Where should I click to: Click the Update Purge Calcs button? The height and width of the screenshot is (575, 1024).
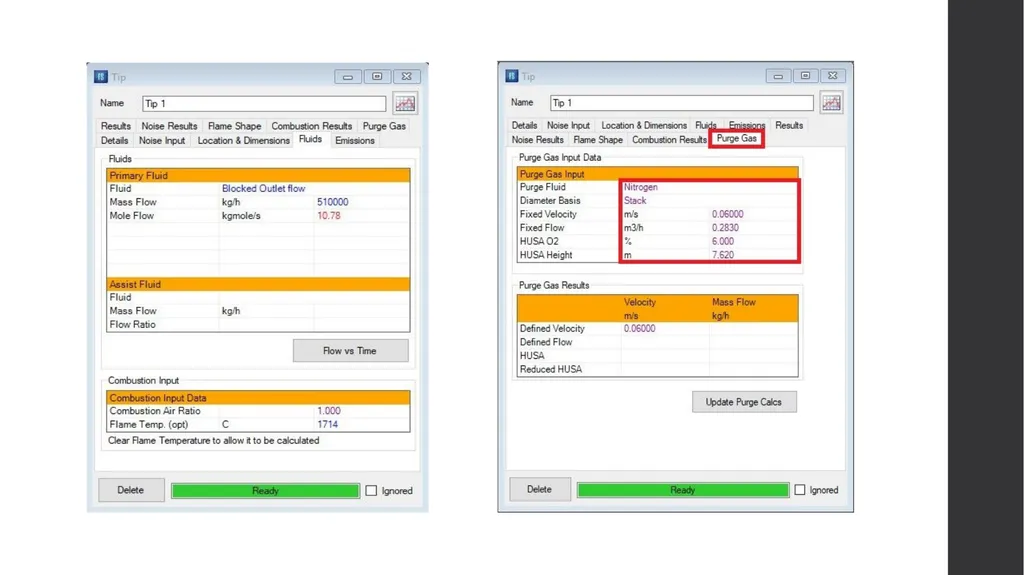click(x=744, y=402)
